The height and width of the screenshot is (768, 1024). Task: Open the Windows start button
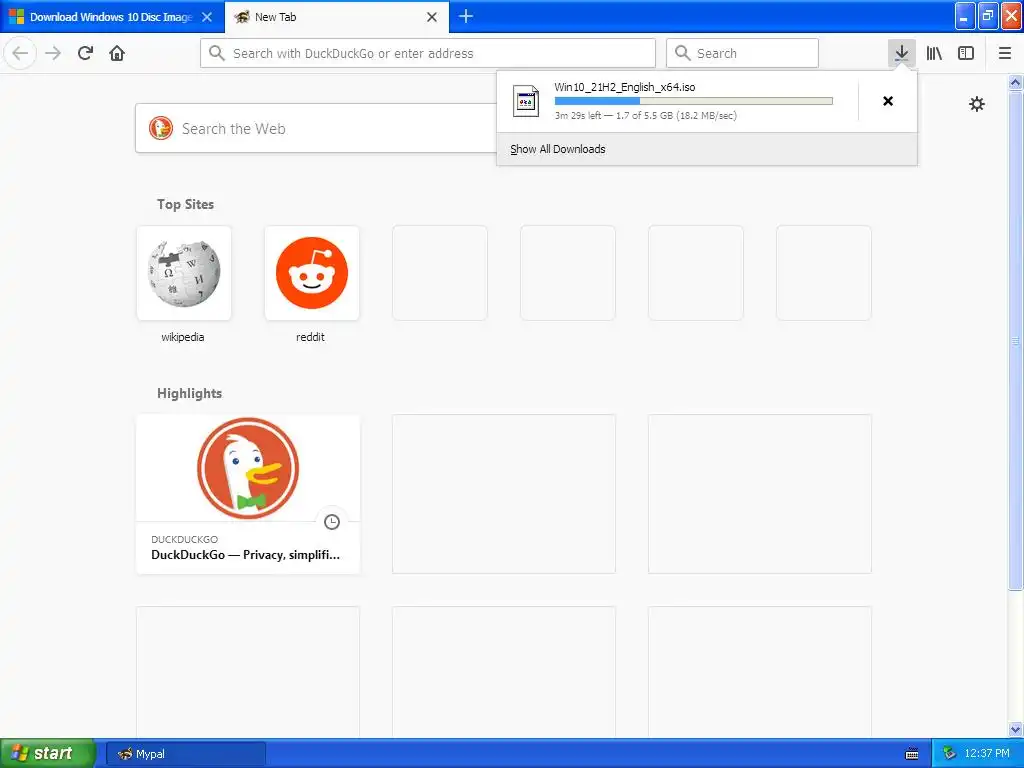coord(46,754)
